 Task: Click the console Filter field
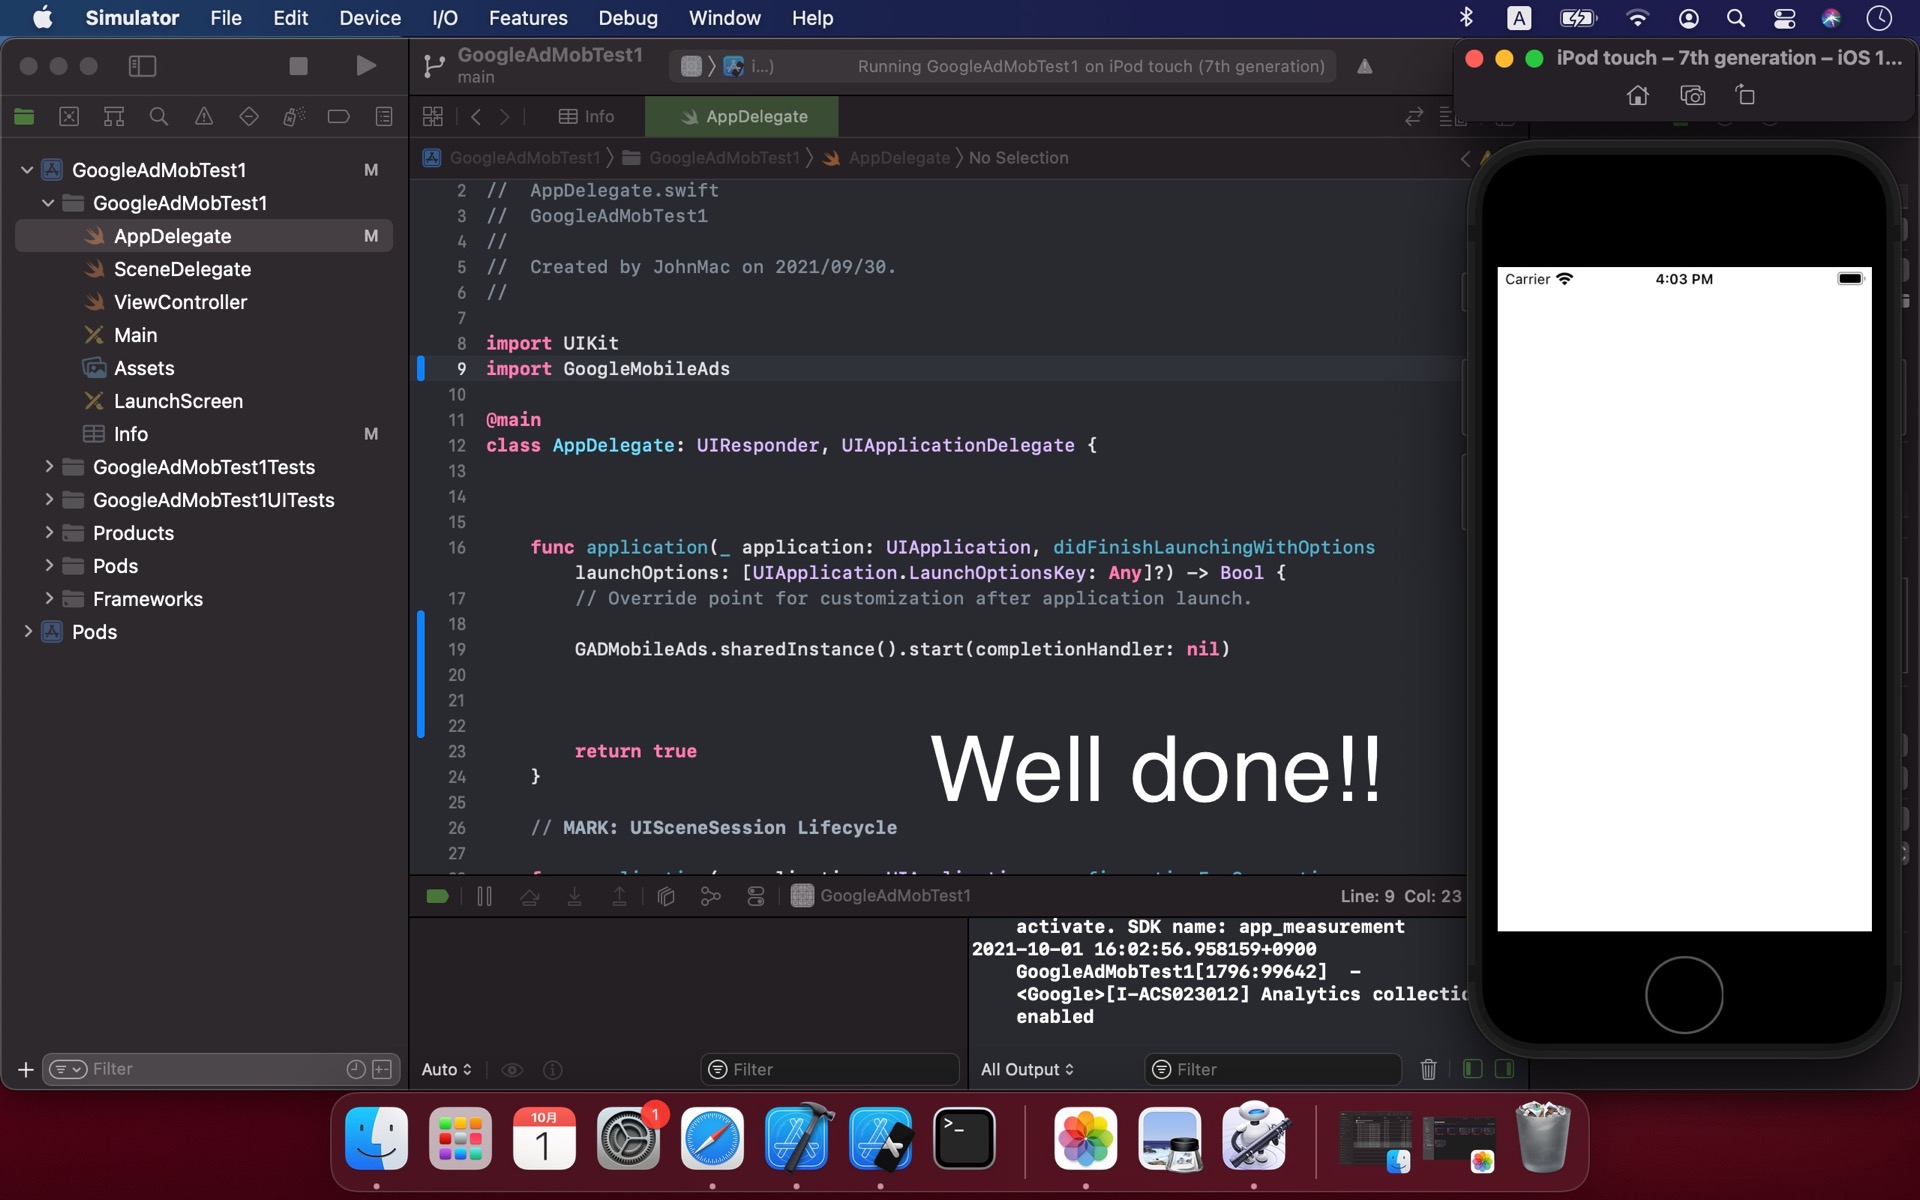coord(1273,1070)
